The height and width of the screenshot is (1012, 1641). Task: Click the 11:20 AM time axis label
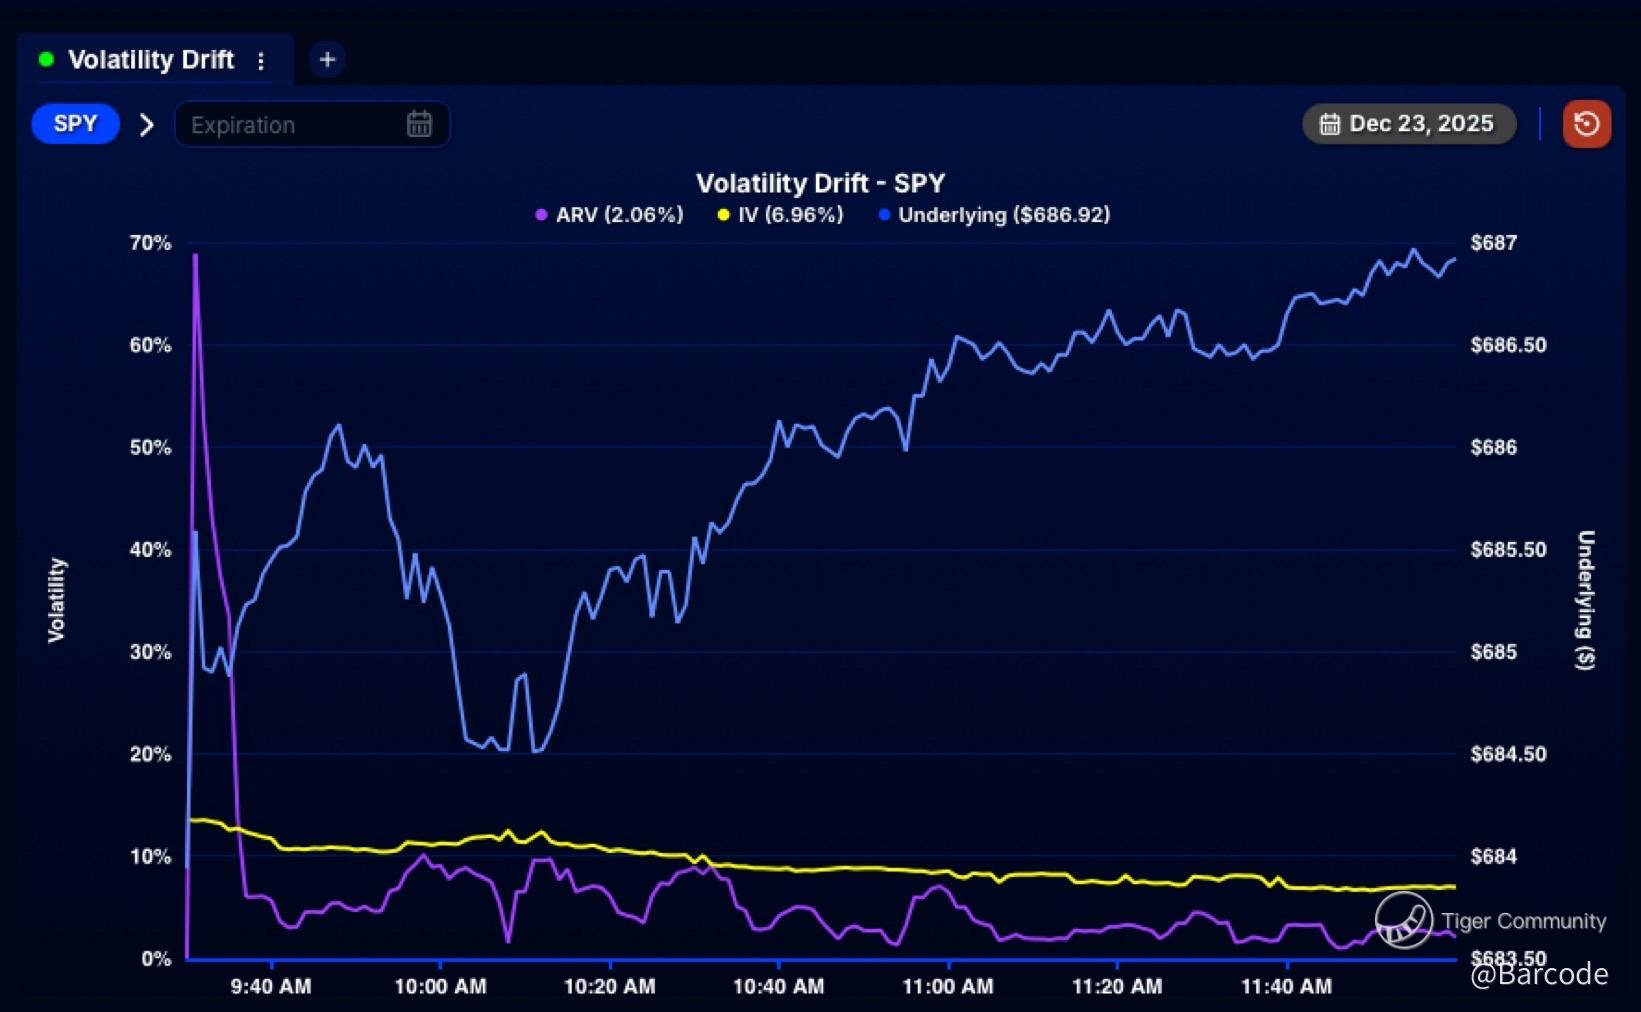pyautogui.click(x=1117, y=987)
